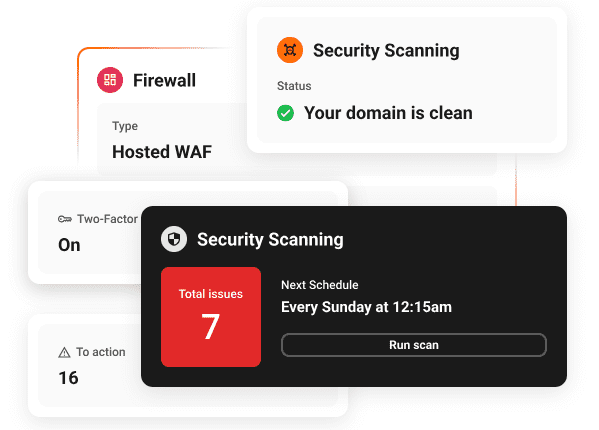This screenshot has width=599, height=430.
Task: Click the Hosted WAF type value
Action: click(x=162, y=152)
